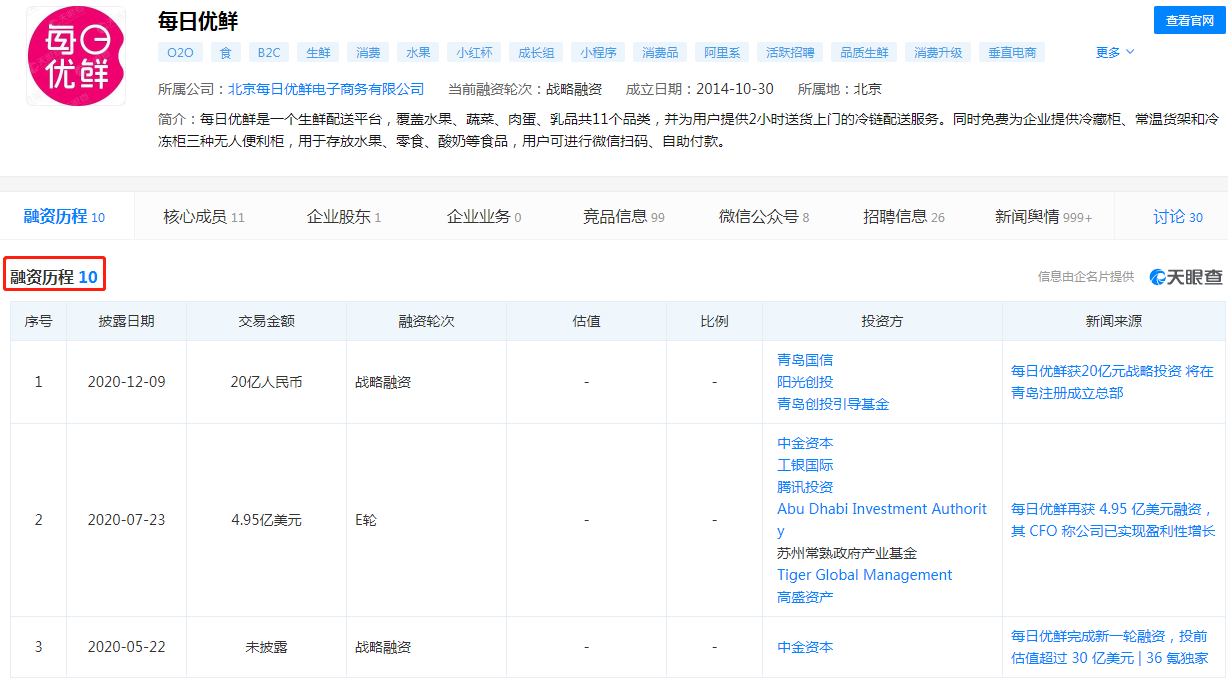Switch to the 融资历程 tab
The image size is (1228, 678).
point(64,216)
